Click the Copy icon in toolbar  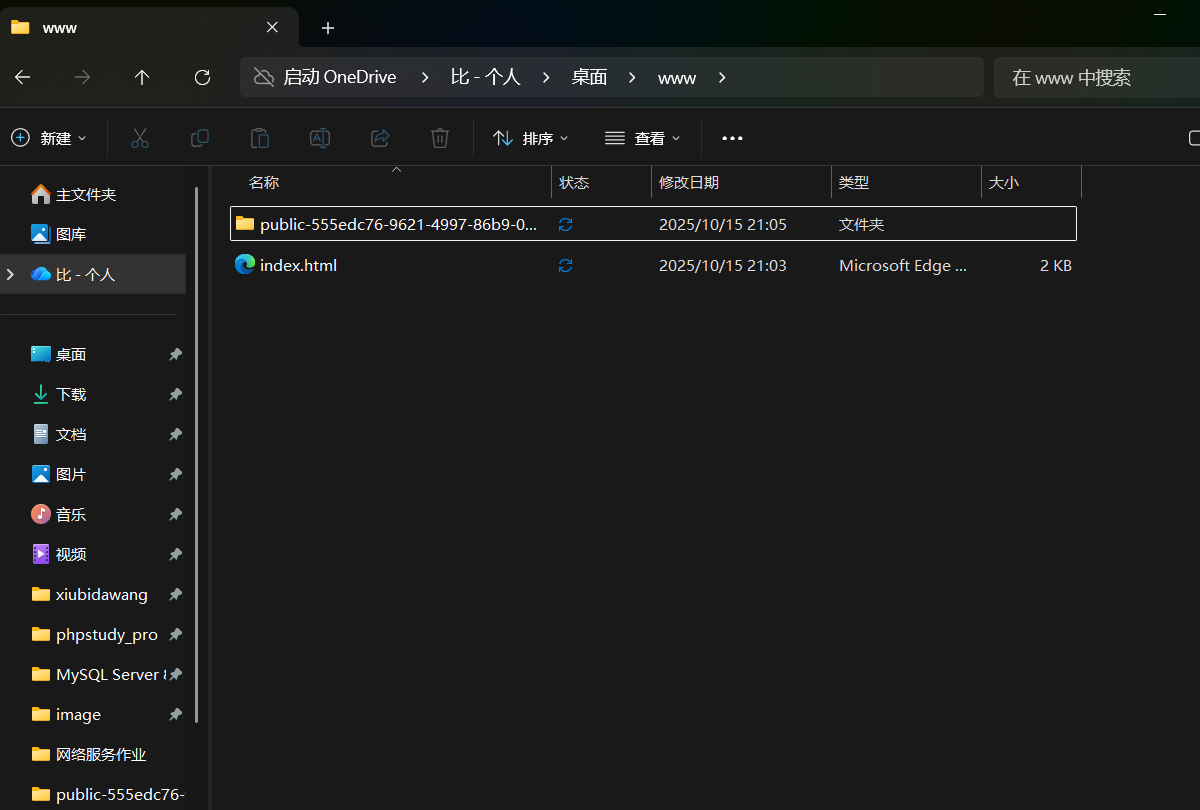(x=200, y=138)
